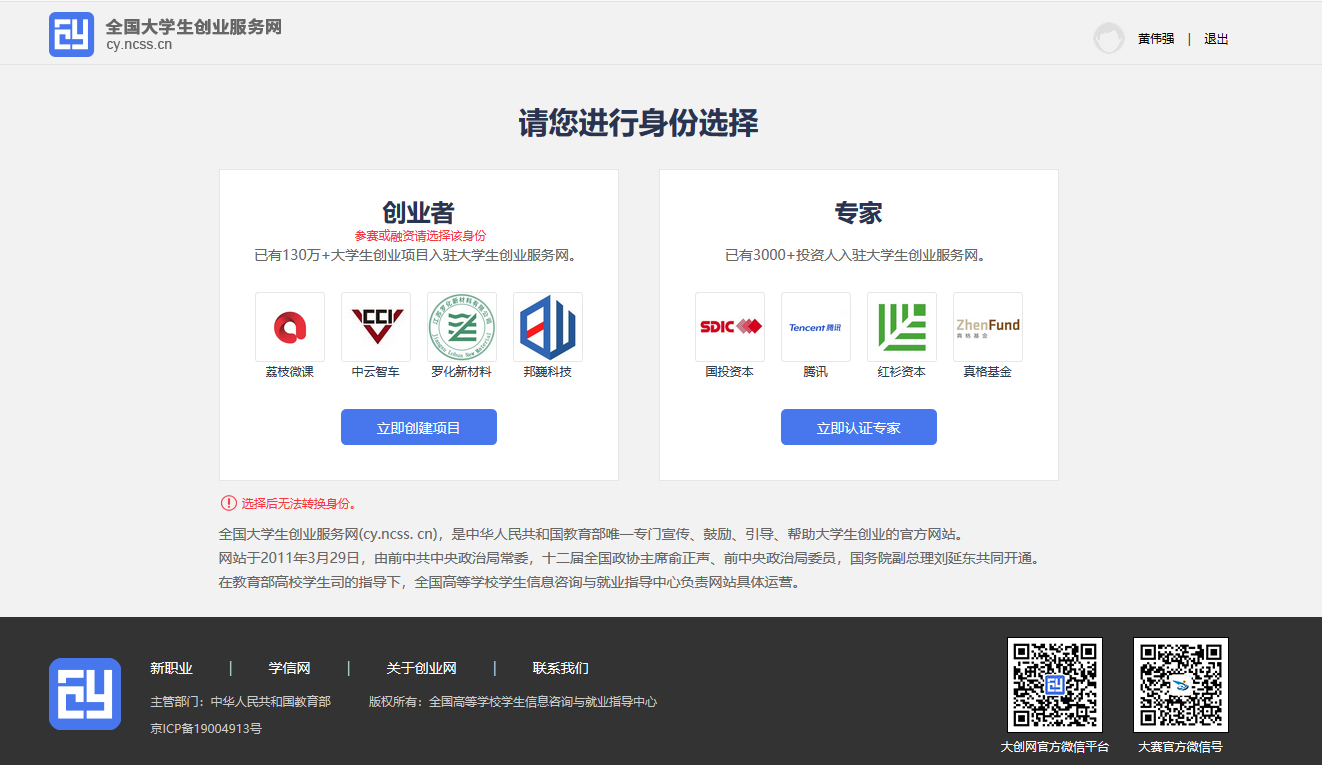This screenshot has height=765, width=1322.
Task: Click the footer cy logo
Action: 85,693
